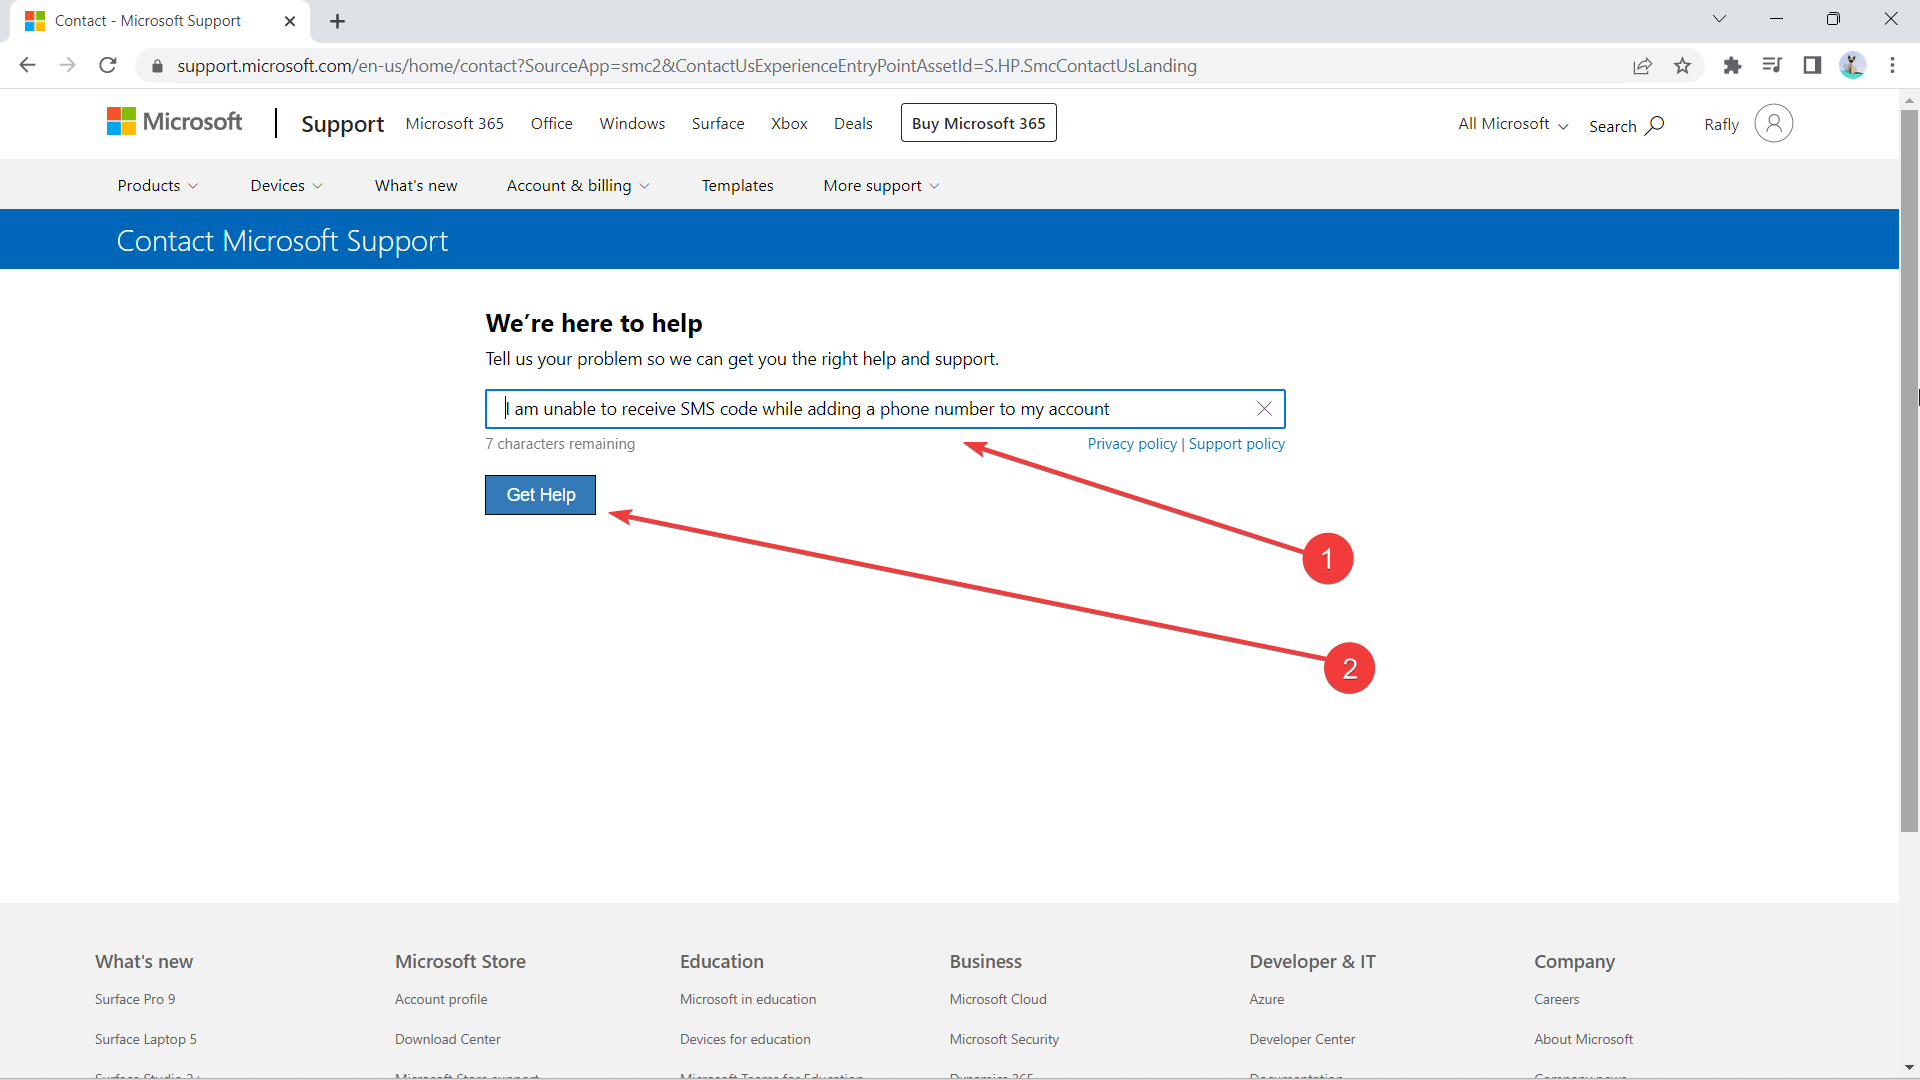Open the Chrome profile avatar
1920x1080 pixels.
point(1852,66)
